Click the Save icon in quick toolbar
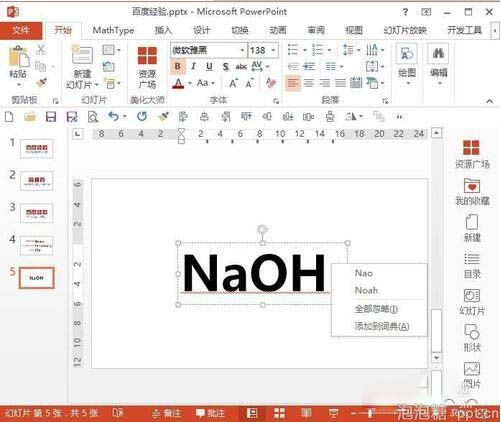 tap(51, 117)
